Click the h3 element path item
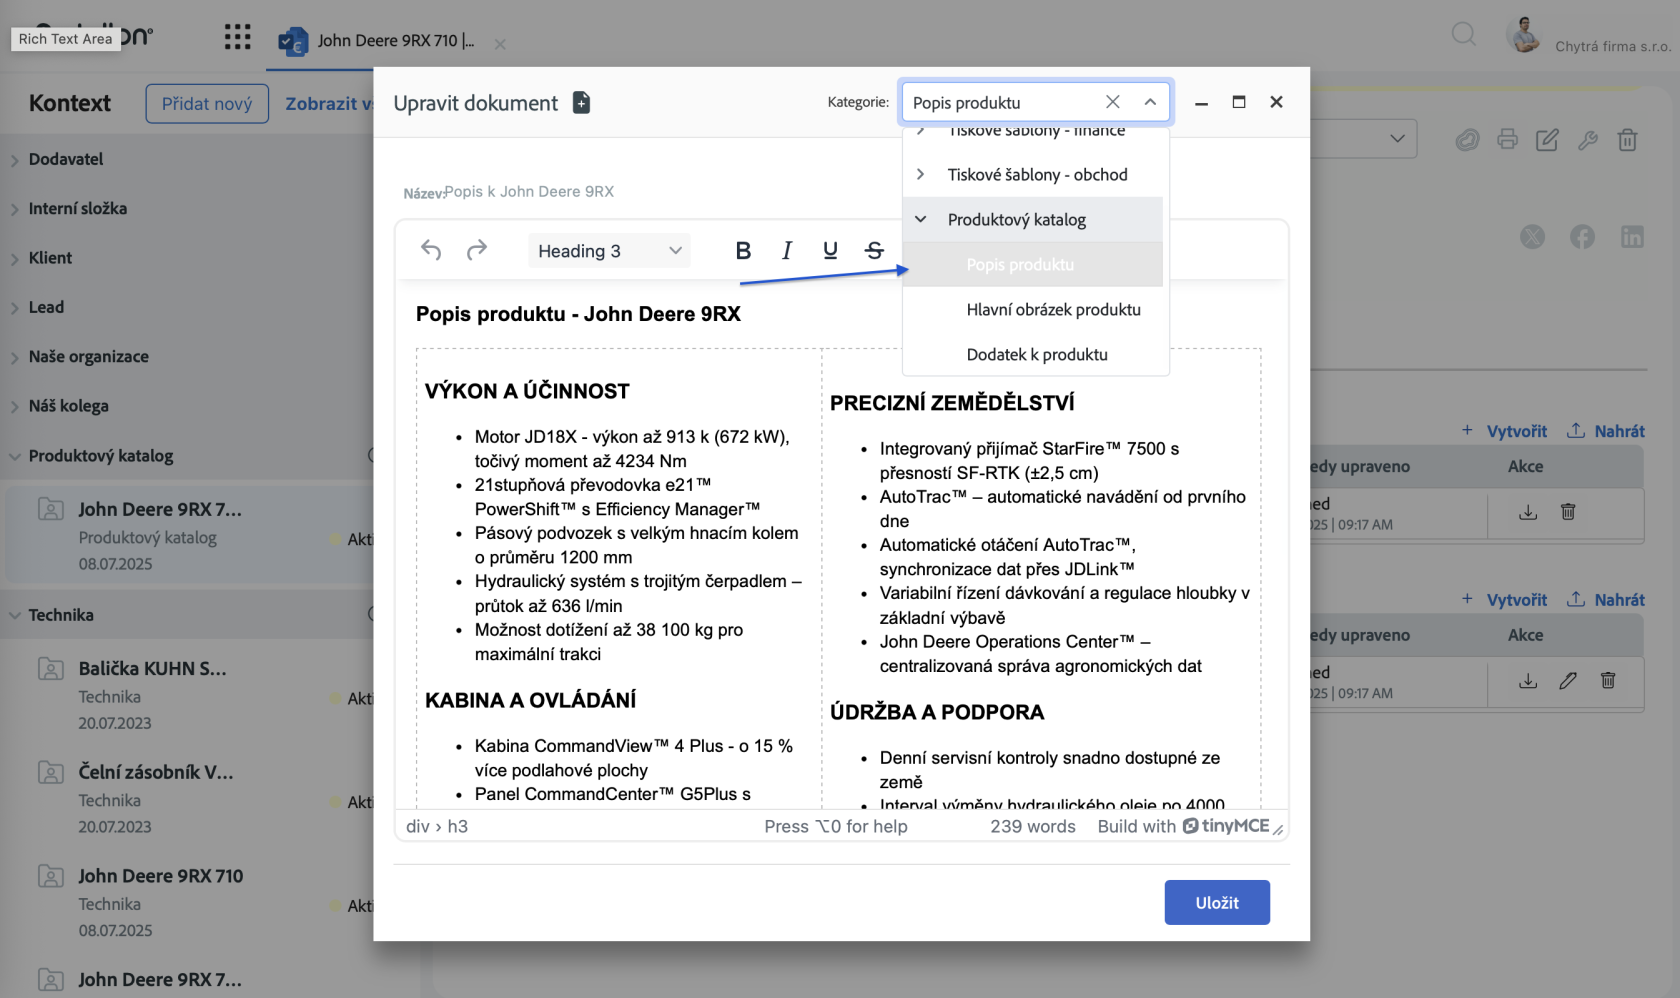The width and height of the screenshot is (1680, 998). 458,826
